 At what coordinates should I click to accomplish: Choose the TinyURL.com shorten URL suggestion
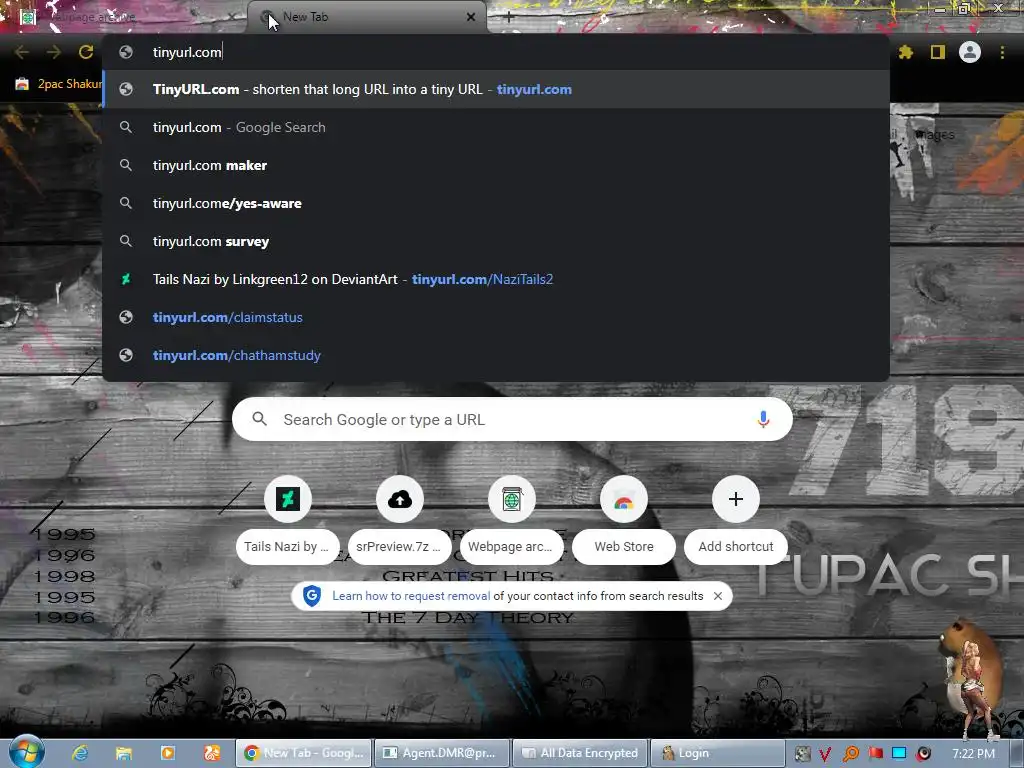click(x=496, y=89)
